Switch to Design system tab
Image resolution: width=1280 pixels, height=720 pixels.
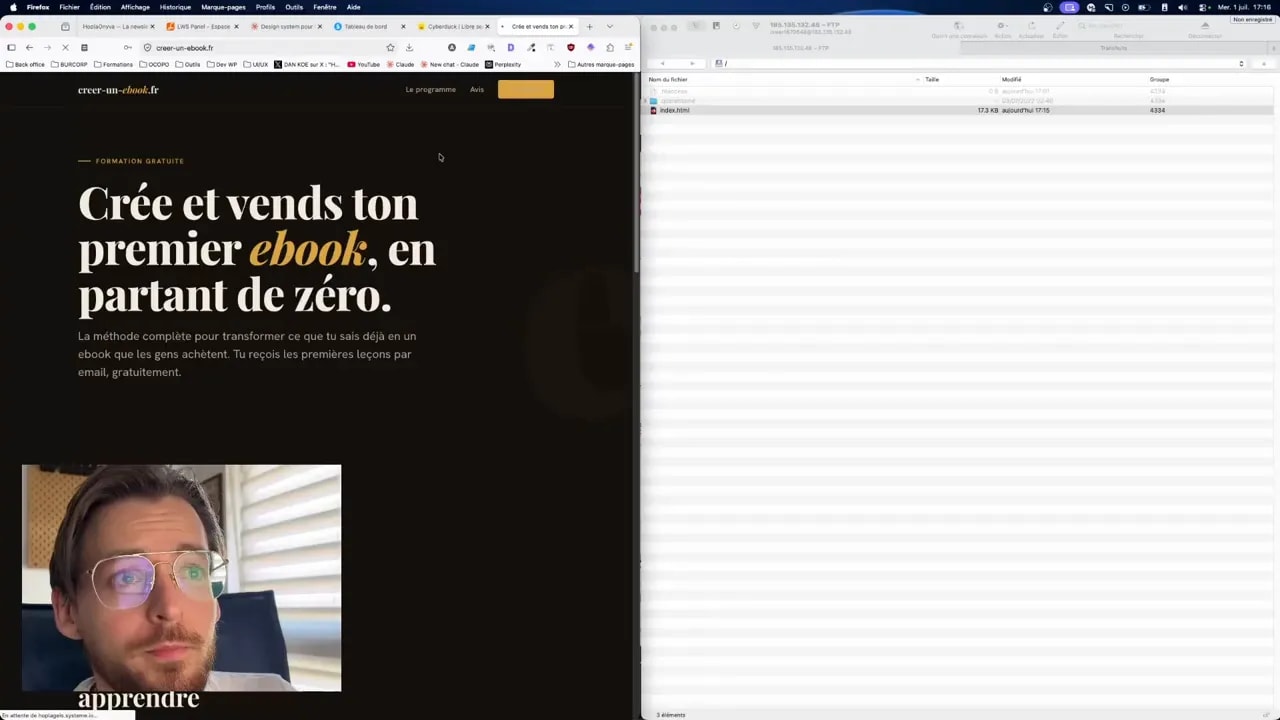(284, 26)
